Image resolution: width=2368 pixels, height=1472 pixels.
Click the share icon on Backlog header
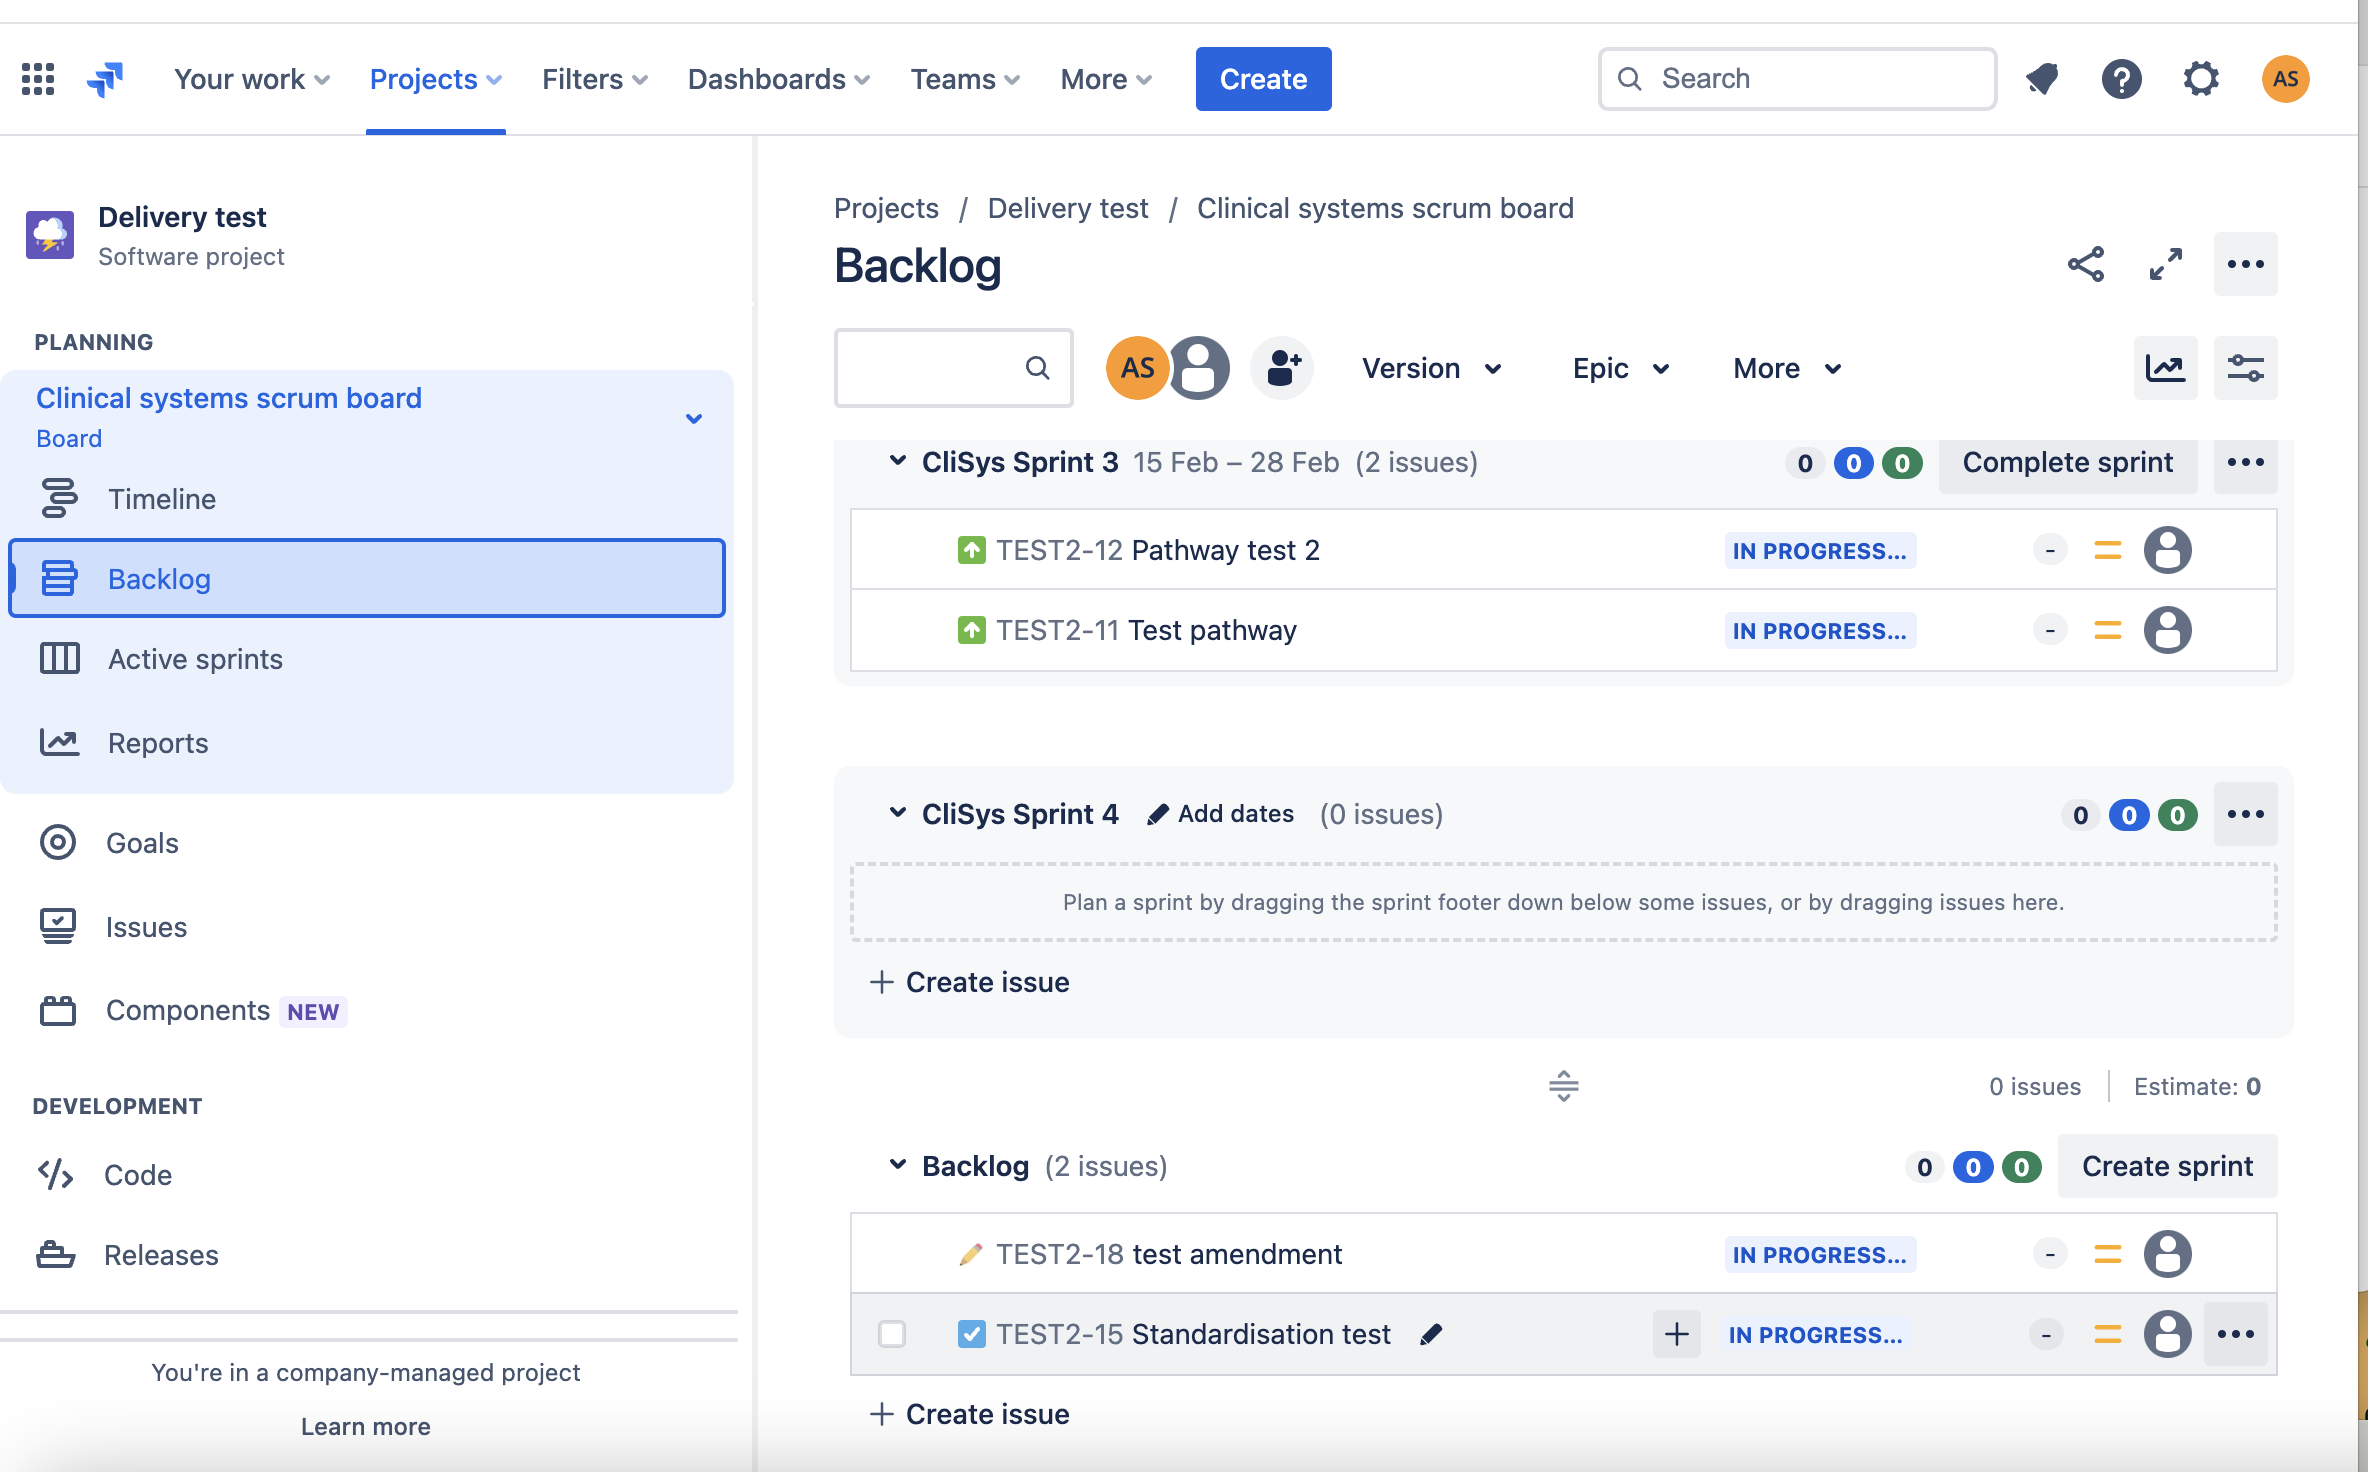click(x=2086, y=265)
